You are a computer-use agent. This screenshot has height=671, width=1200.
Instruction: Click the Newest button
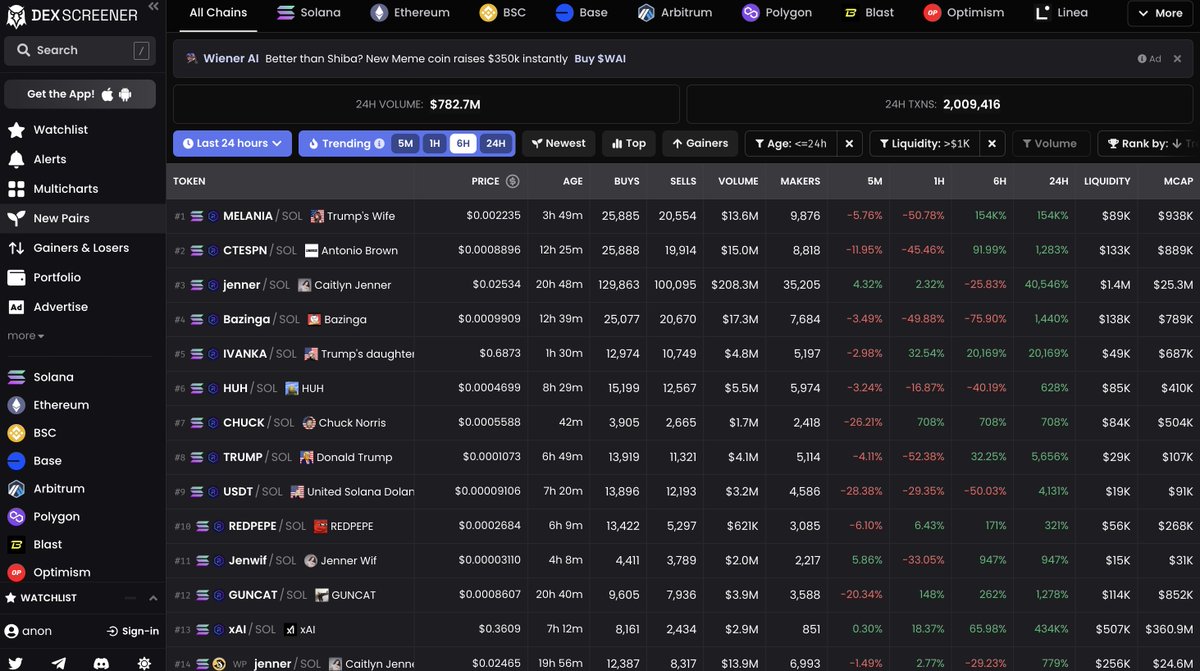[559, 144]
